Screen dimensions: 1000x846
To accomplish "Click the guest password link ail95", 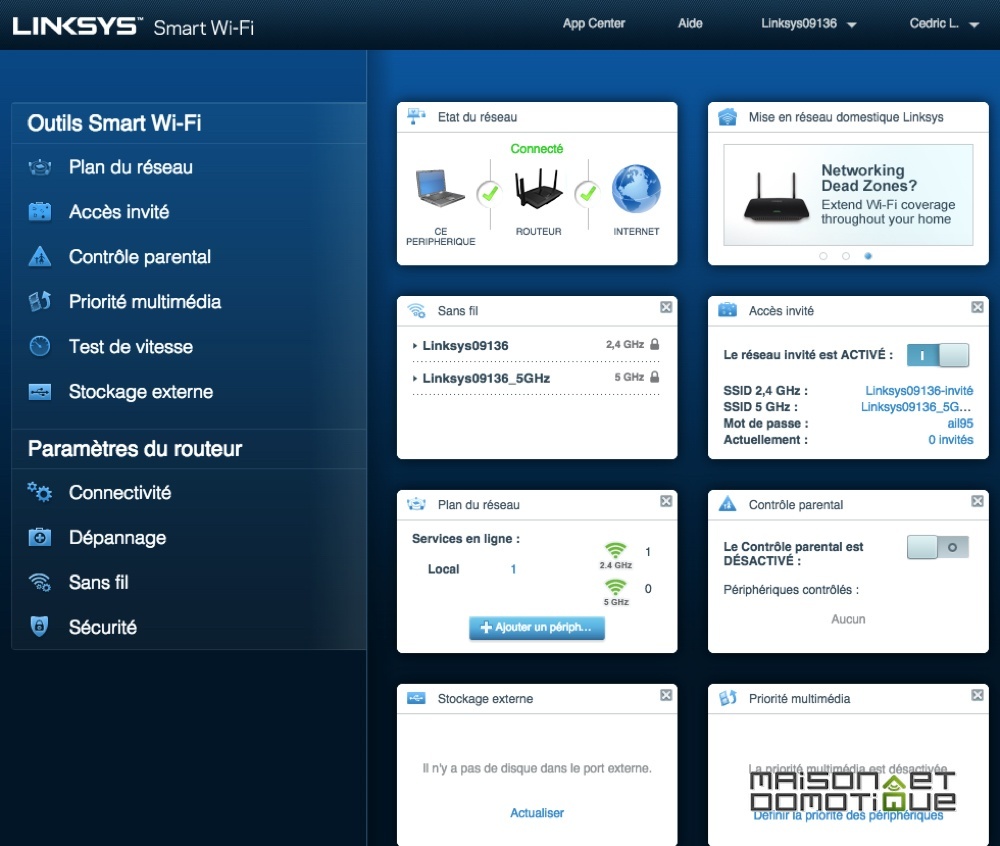I will [x=960, y=423].
